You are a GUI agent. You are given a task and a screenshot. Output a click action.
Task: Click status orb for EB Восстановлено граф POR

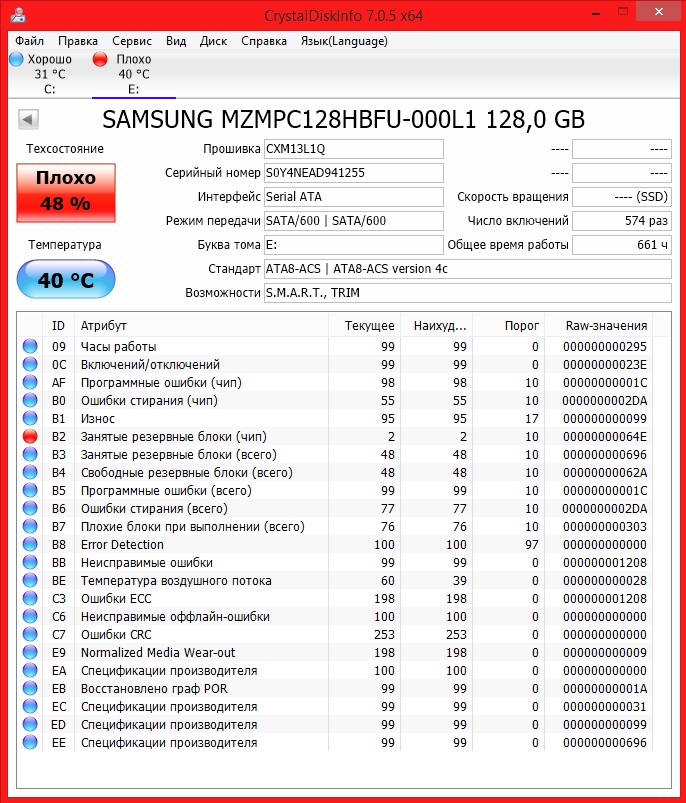click(30, 688)
